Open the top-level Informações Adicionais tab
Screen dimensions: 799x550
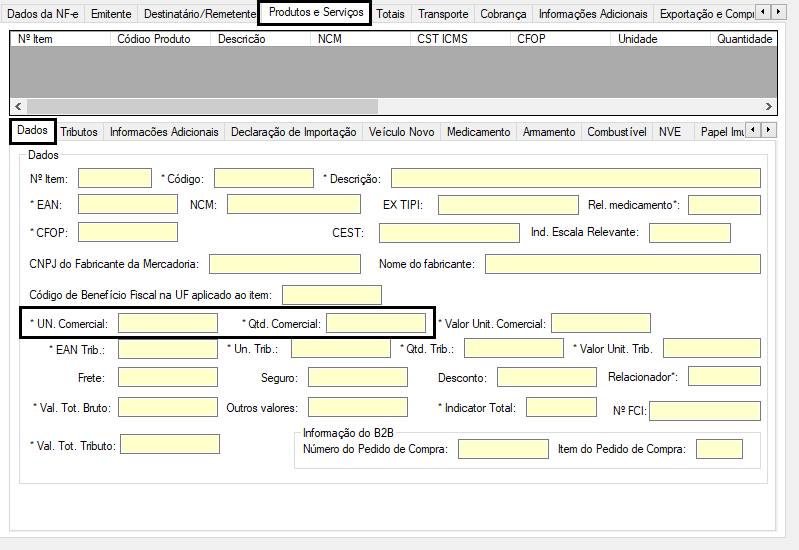(x=593, y=14)
